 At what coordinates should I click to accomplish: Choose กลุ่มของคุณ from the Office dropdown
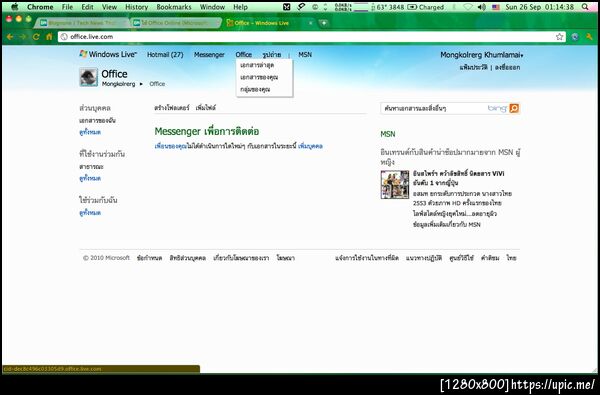(255, 90)
